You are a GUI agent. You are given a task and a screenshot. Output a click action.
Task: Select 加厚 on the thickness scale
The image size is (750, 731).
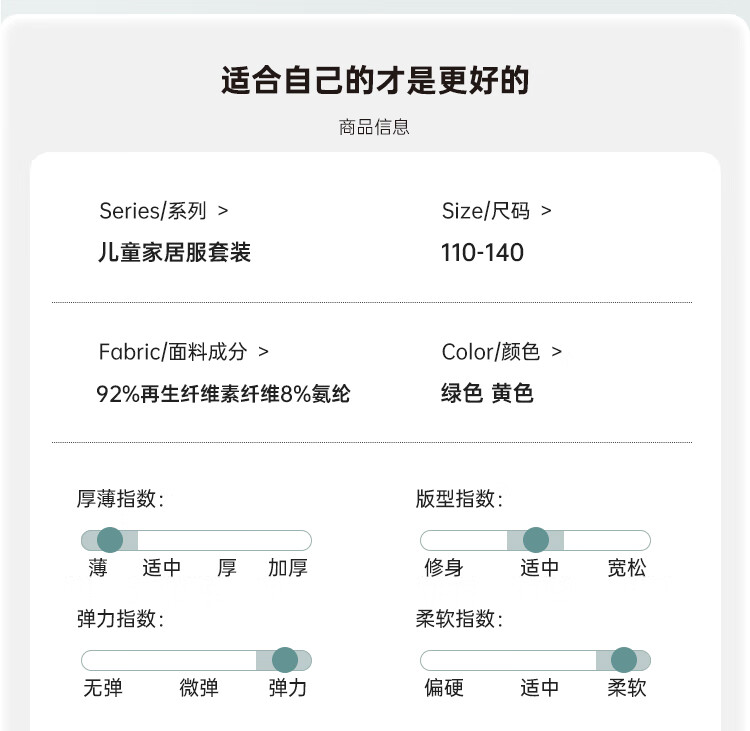[287, 568]
